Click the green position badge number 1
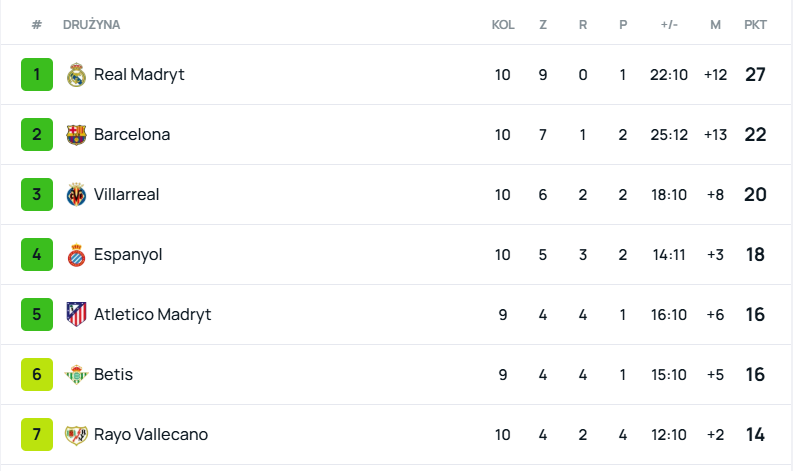The width and height of the screenshot is (793, 471). point(37,75)
